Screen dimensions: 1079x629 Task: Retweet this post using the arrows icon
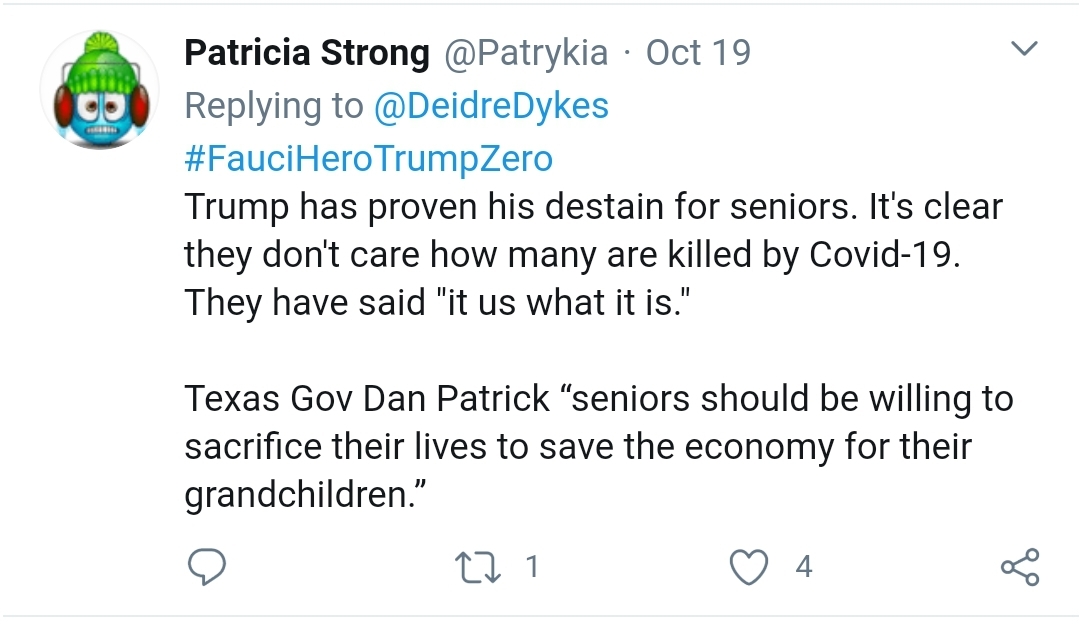point(478,568)
